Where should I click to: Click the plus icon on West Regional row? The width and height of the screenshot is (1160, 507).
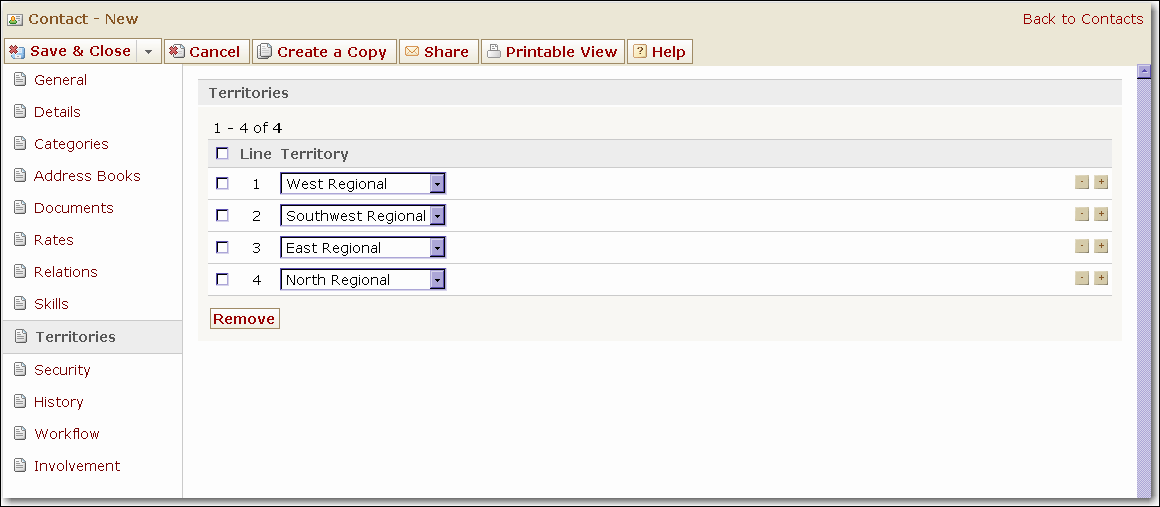(1101, 182)
